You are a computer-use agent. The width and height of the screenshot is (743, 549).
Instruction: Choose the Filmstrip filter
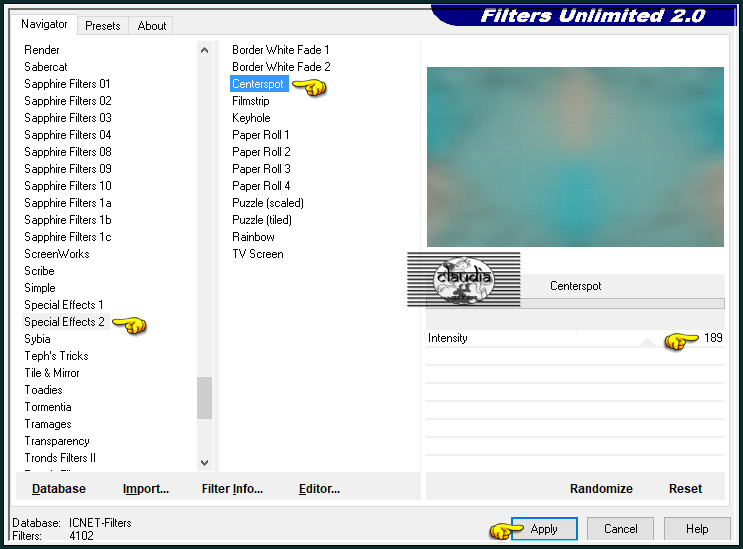251,101
